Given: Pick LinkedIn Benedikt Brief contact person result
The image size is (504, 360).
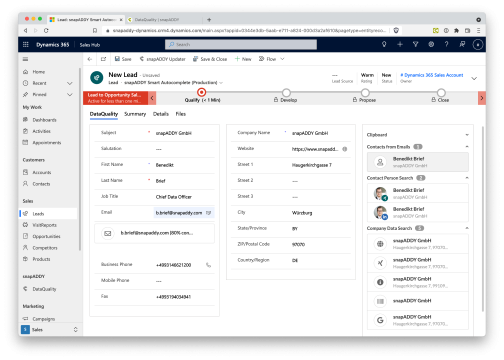Looking at the screenshot, I should pos(418,212).
